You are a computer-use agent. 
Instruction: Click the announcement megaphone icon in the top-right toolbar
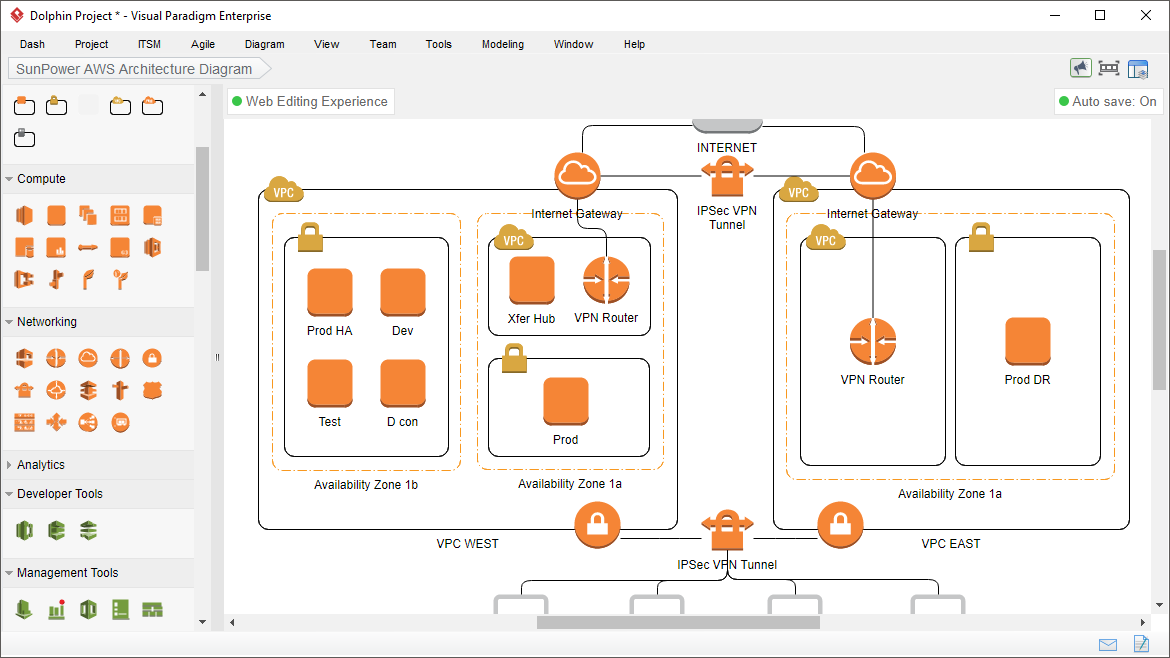point(1081,67)
